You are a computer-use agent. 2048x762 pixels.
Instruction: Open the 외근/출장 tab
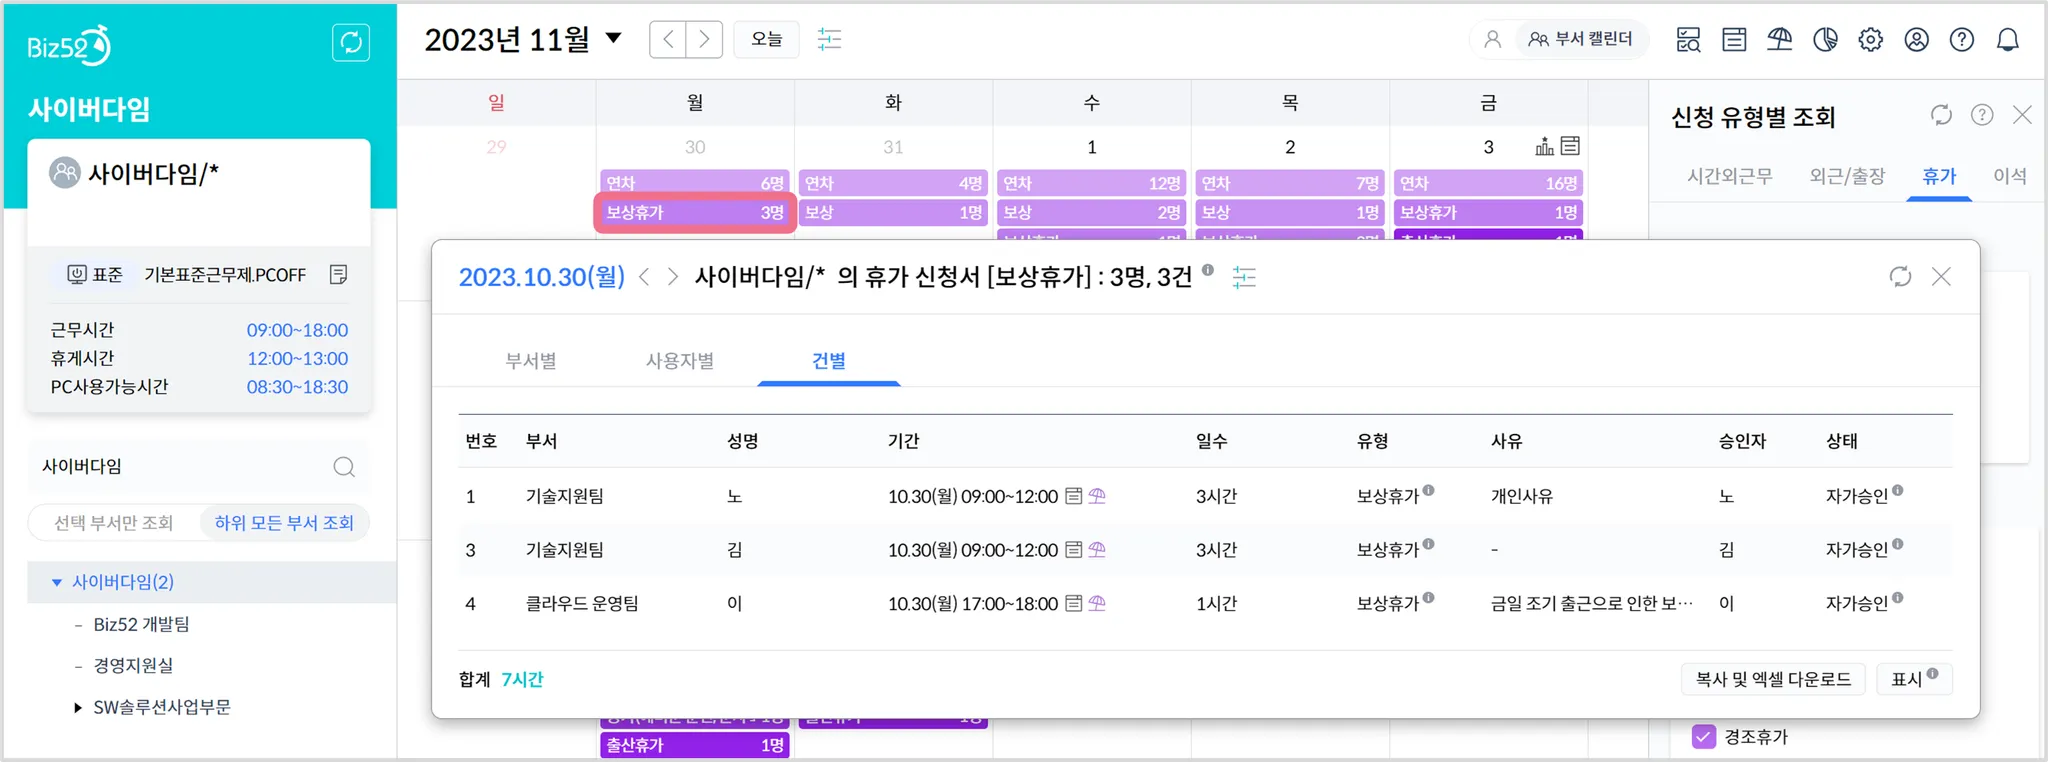pyautogui.click(x=1847, y=177)
